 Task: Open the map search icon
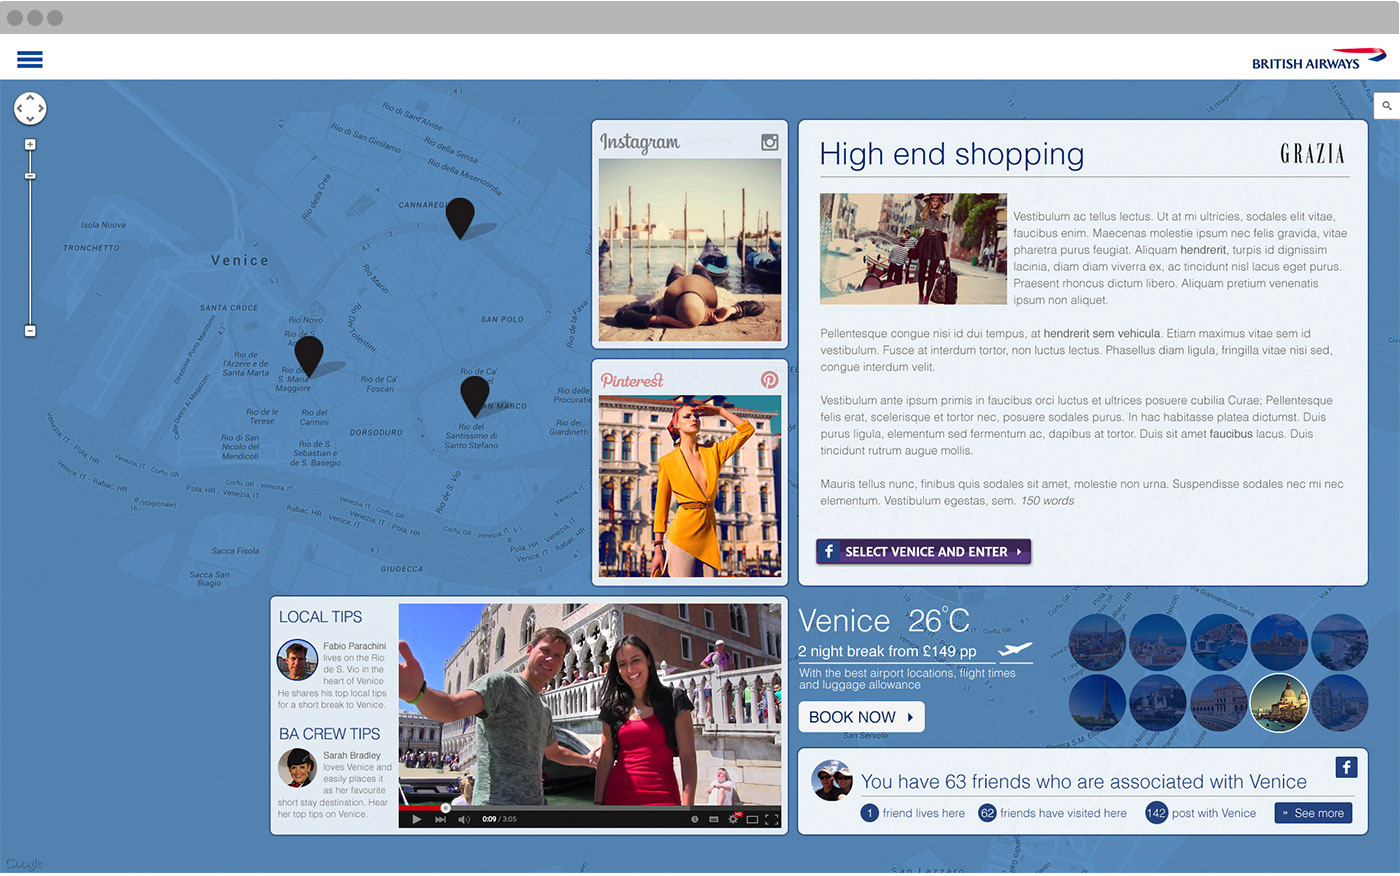1387,105
